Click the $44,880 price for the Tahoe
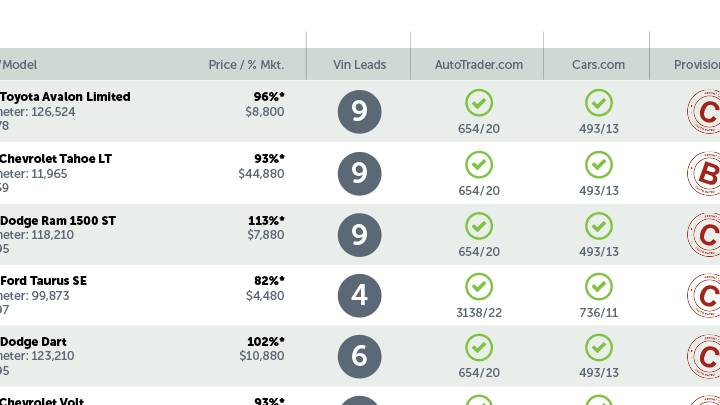Viewport: 720px width, 405px height. click(261, 174)
